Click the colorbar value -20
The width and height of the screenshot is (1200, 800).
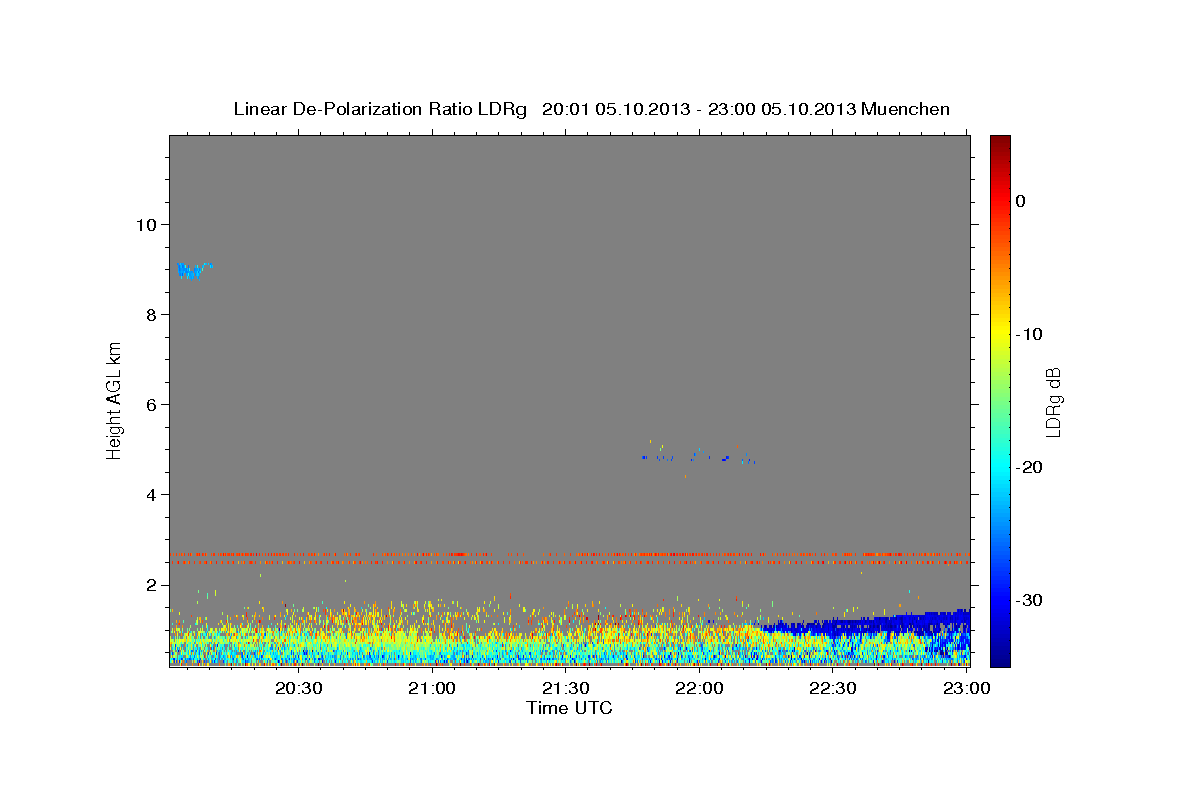click(1030, 467)
